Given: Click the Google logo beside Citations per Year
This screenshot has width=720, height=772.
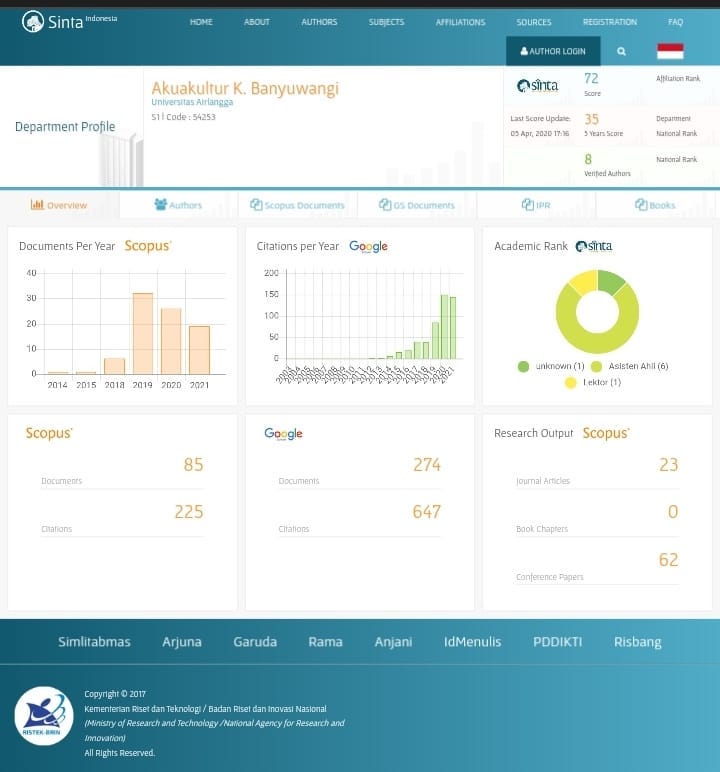Looking at the screenshot, I should tap(368, 246).
